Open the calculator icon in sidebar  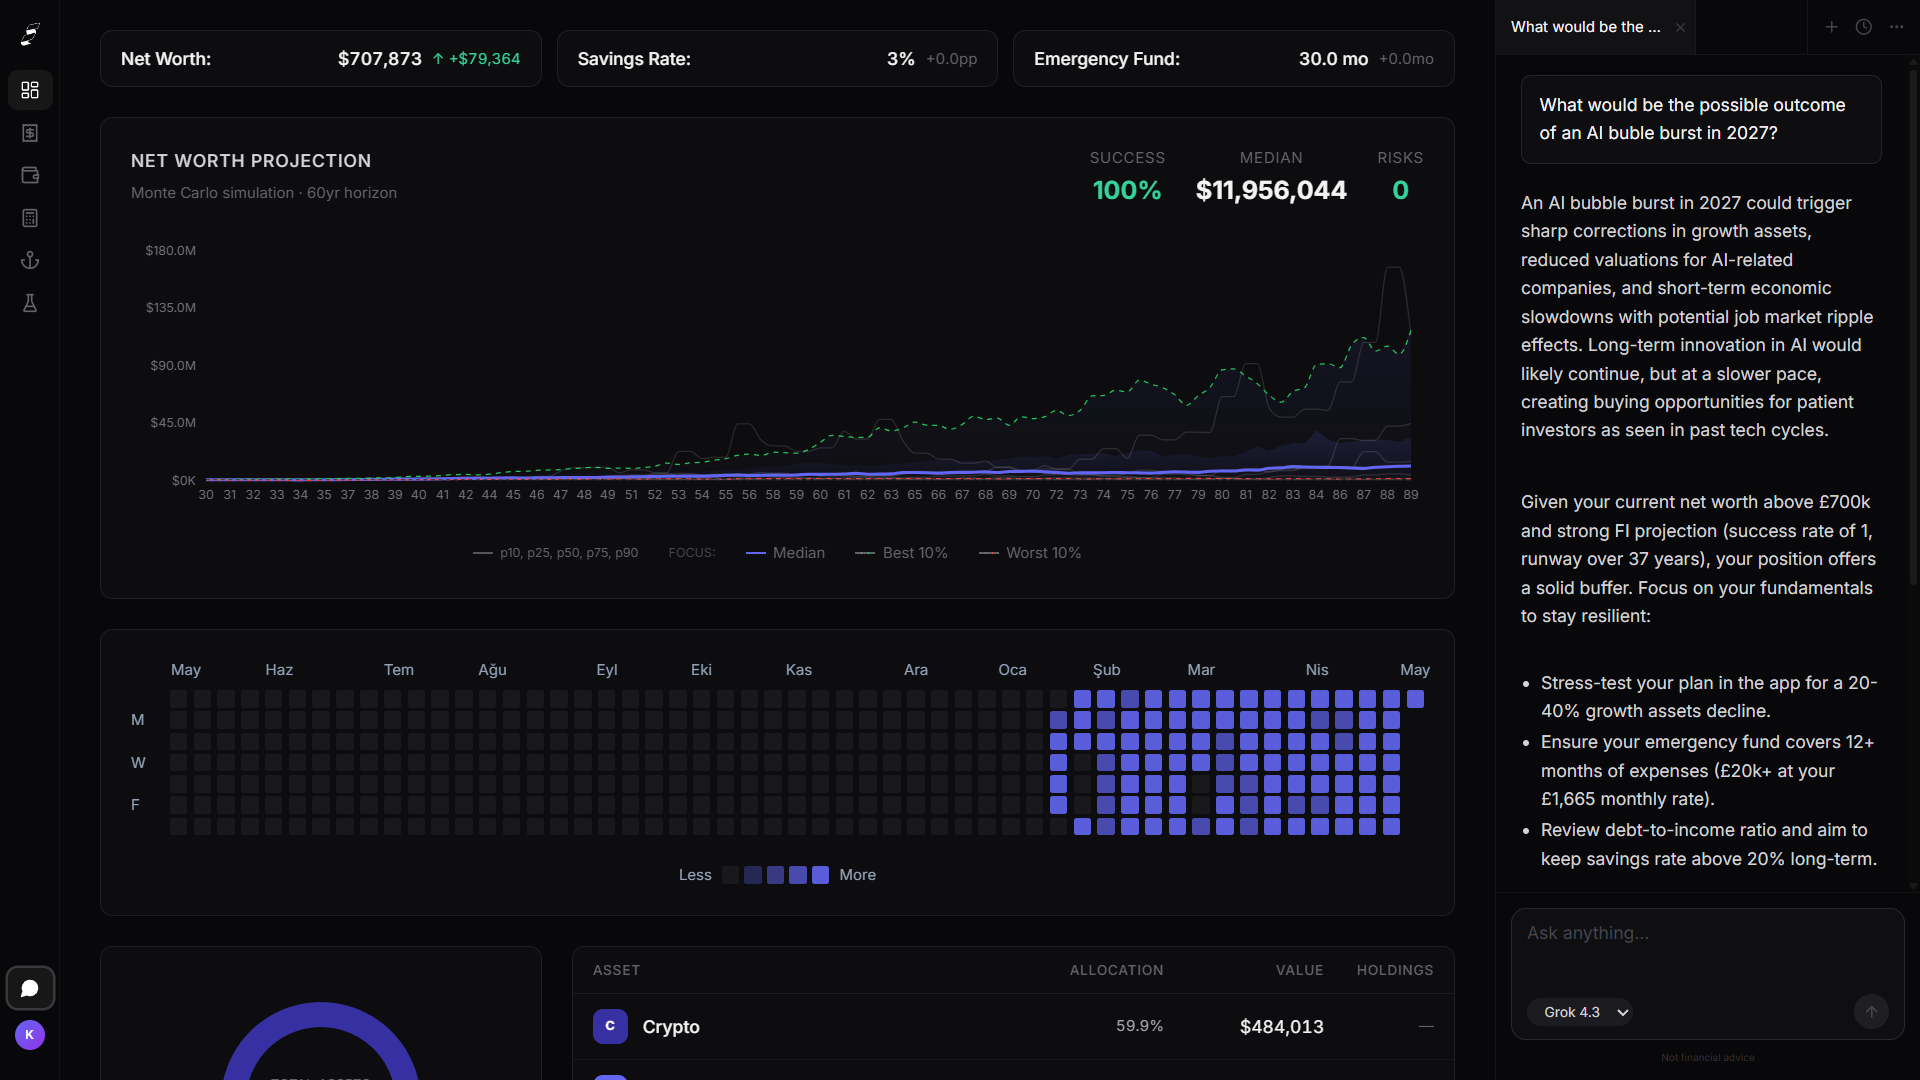[30, 218]
